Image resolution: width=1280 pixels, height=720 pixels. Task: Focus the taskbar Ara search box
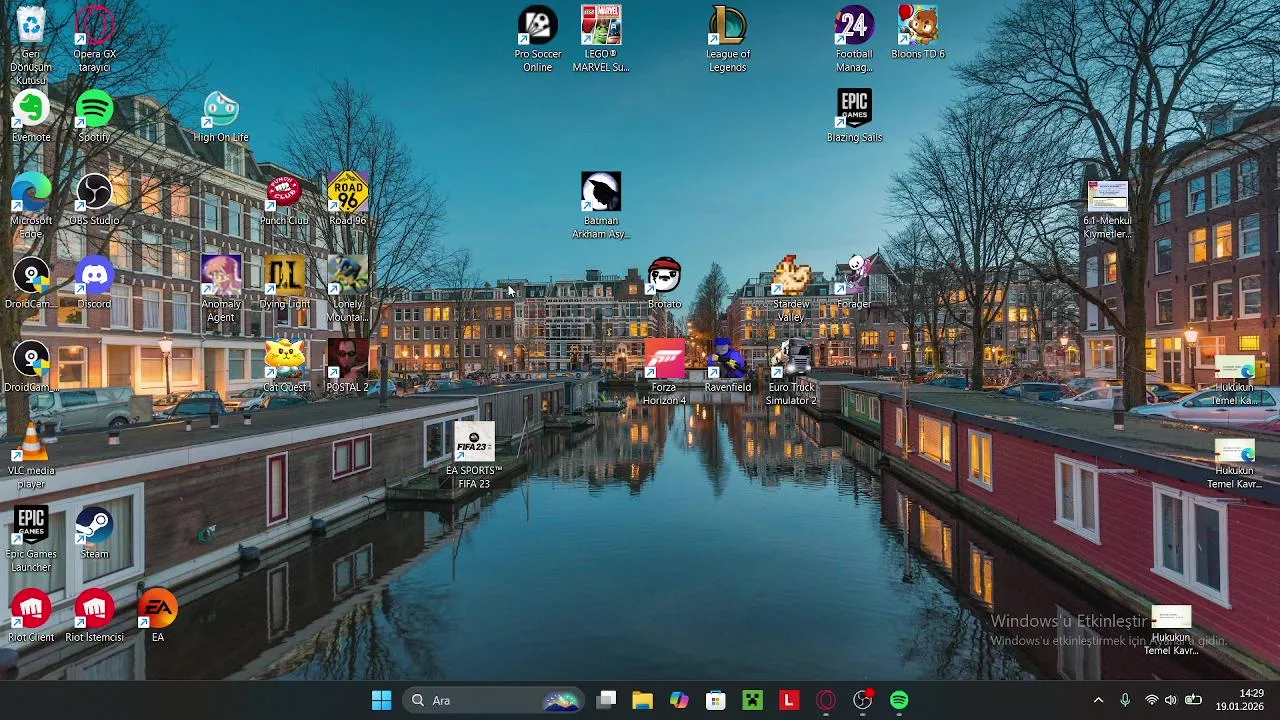(x=494, y=700)
